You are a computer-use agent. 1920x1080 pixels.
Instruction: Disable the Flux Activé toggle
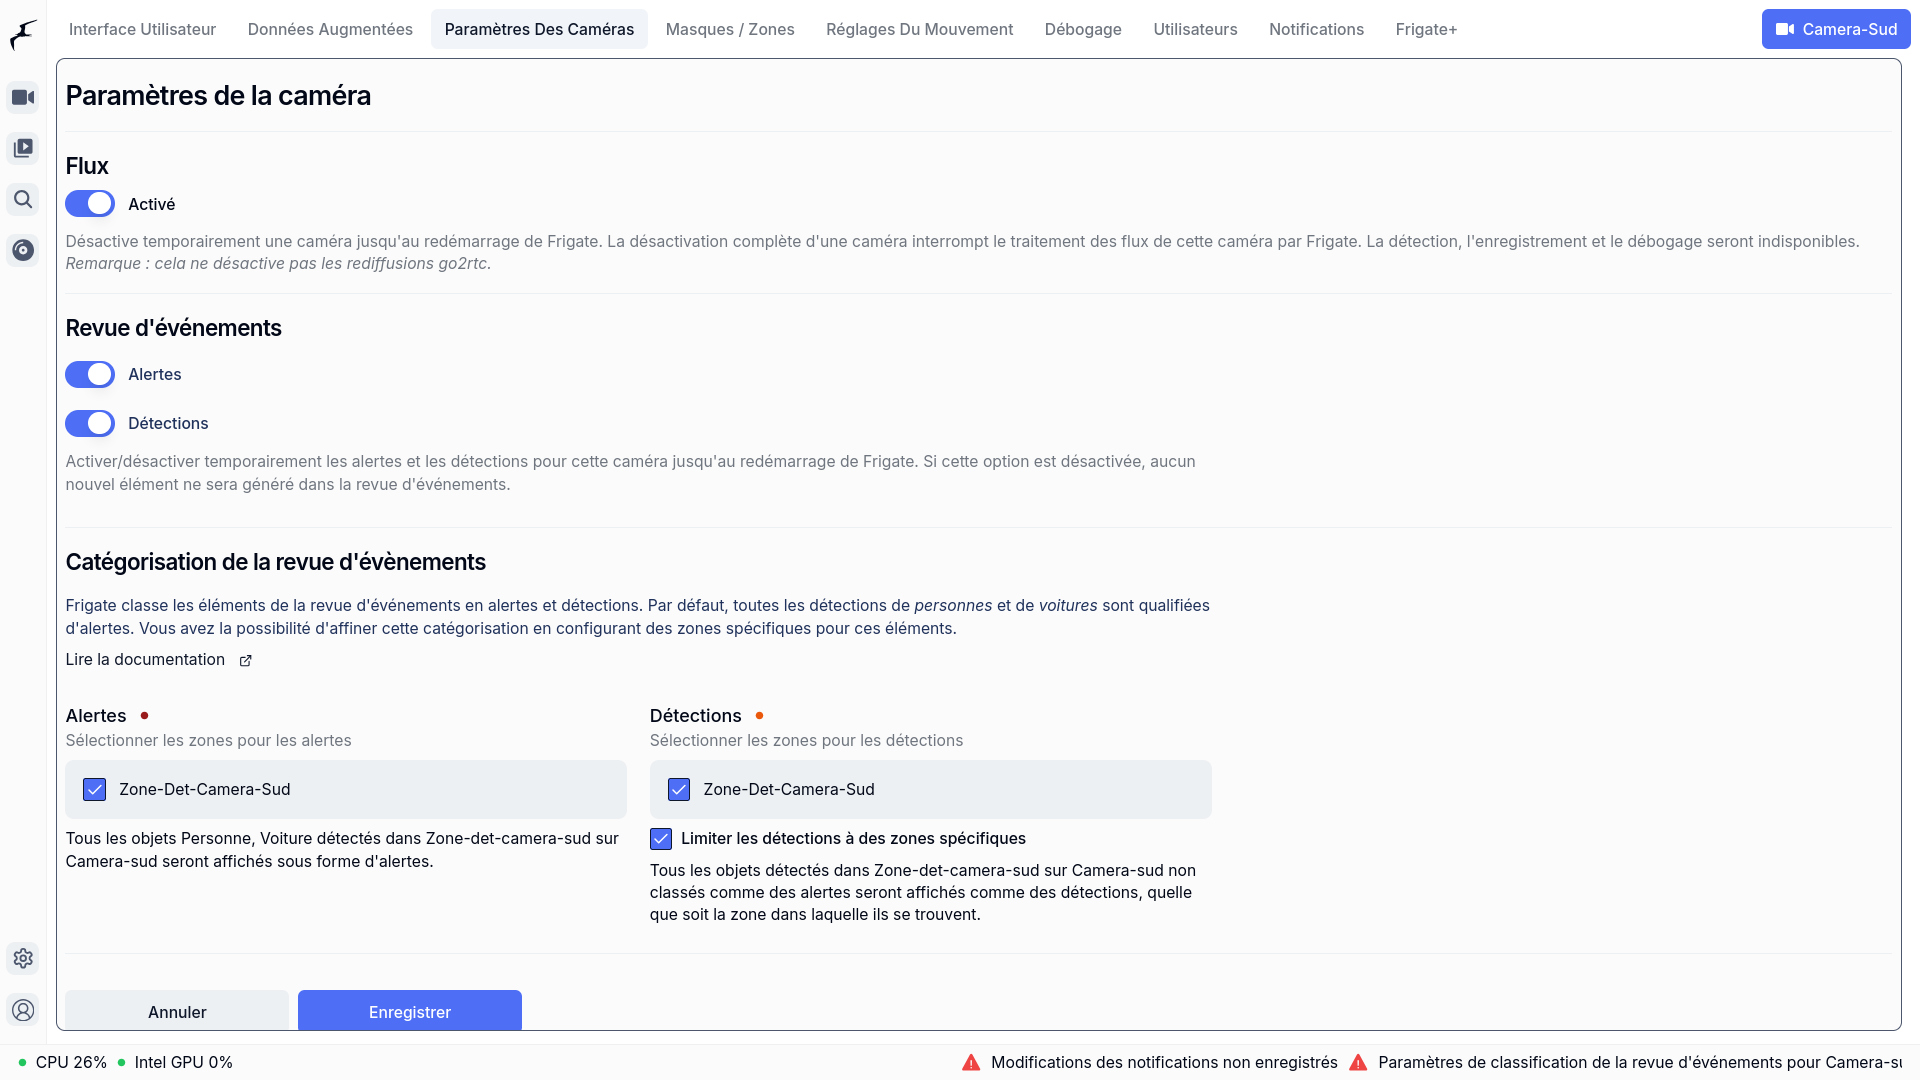point(90,204)
